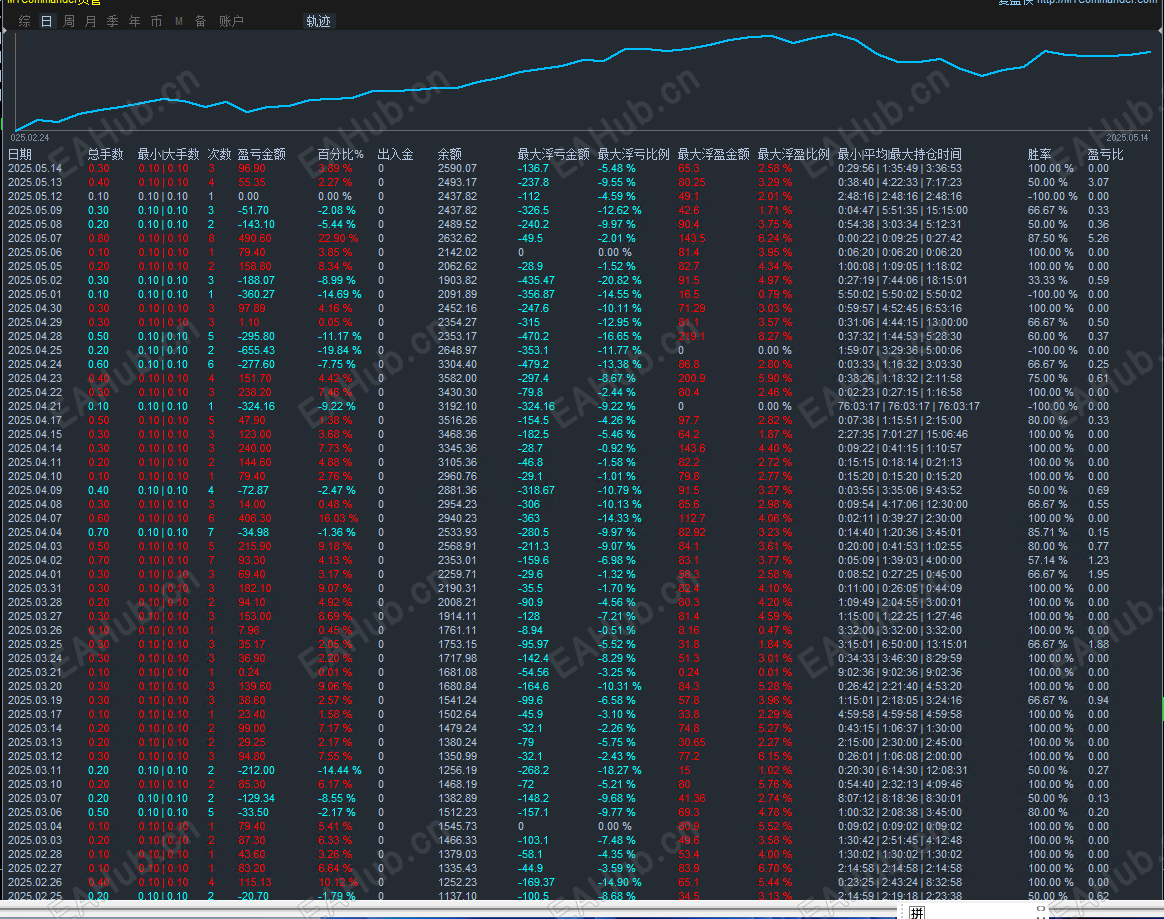Click the 76:03:17 | 76:03:17 | 76:03:17 holding time
The image size is (1164, 919).
coord(909,406)
